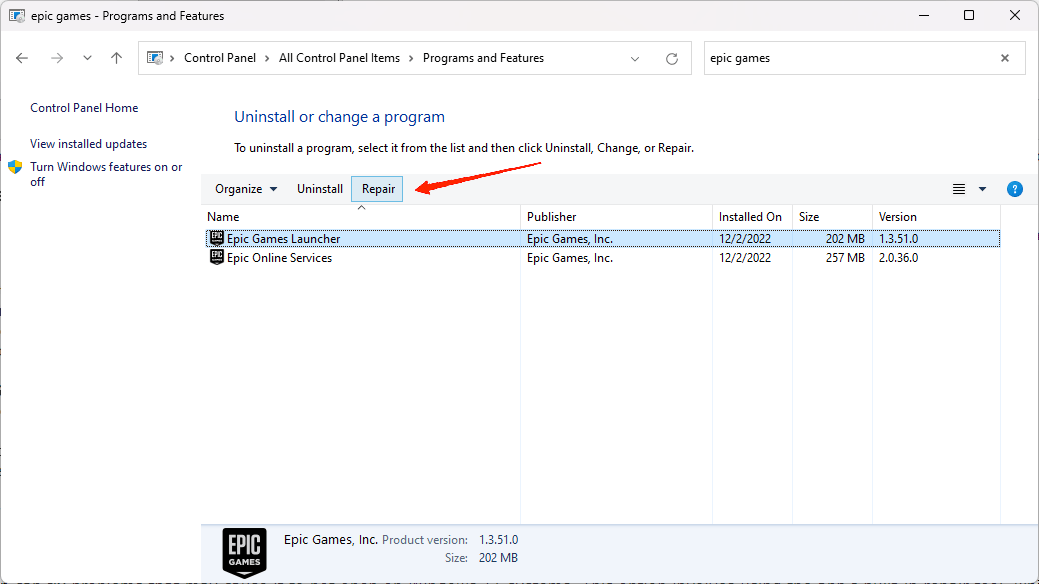The image size is (1039, 584).
Task: Click the Up one level arrow
Action: click(x=116, y=58)
